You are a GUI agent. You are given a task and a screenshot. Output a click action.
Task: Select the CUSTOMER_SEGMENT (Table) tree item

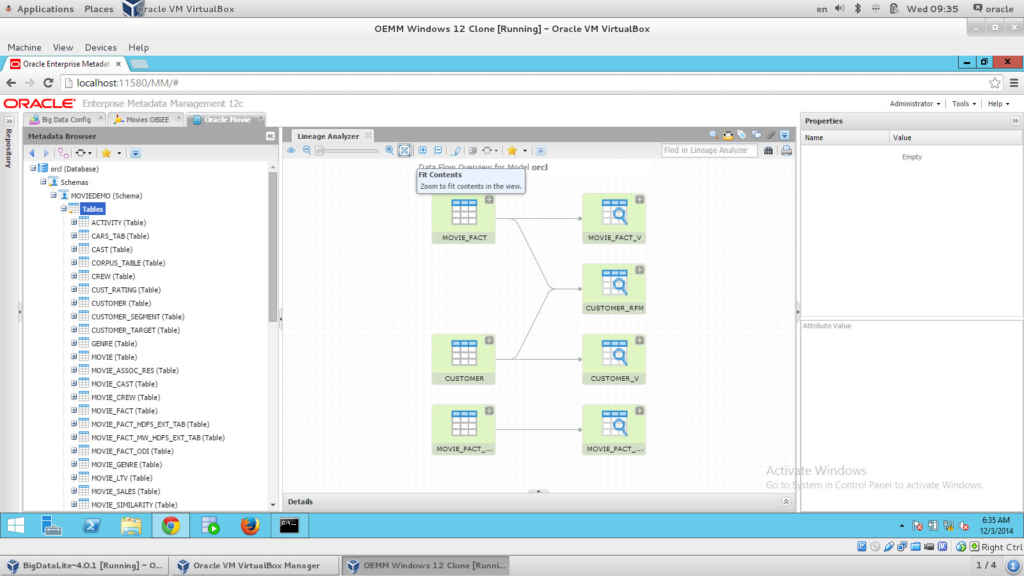(x=138, y=317)
